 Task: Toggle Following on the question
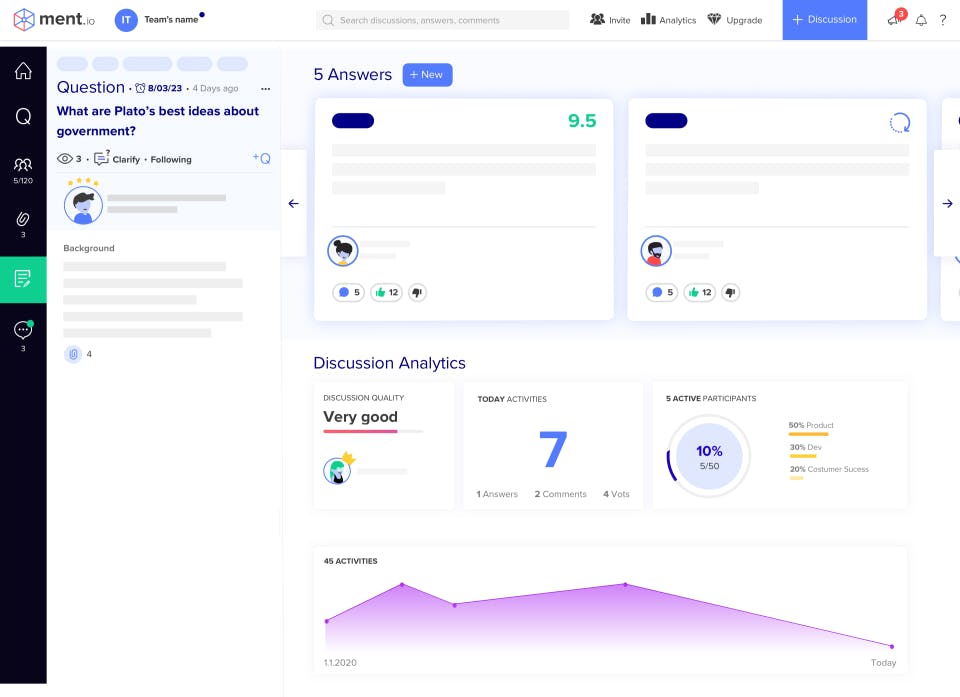(171, 159)
